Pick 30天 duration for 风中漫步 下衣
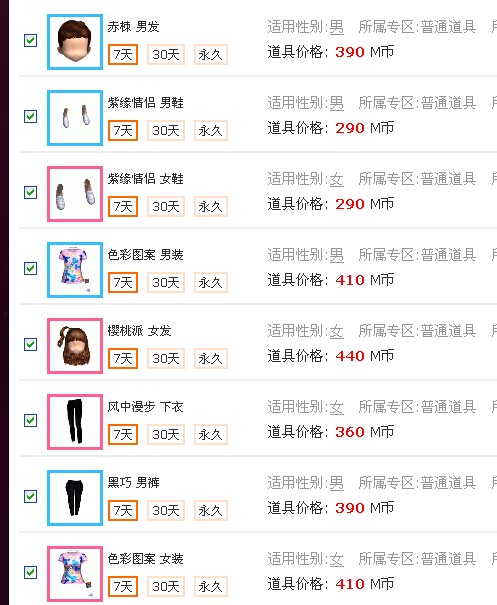This screenshot has height=605, width=497. coord(166,434)
